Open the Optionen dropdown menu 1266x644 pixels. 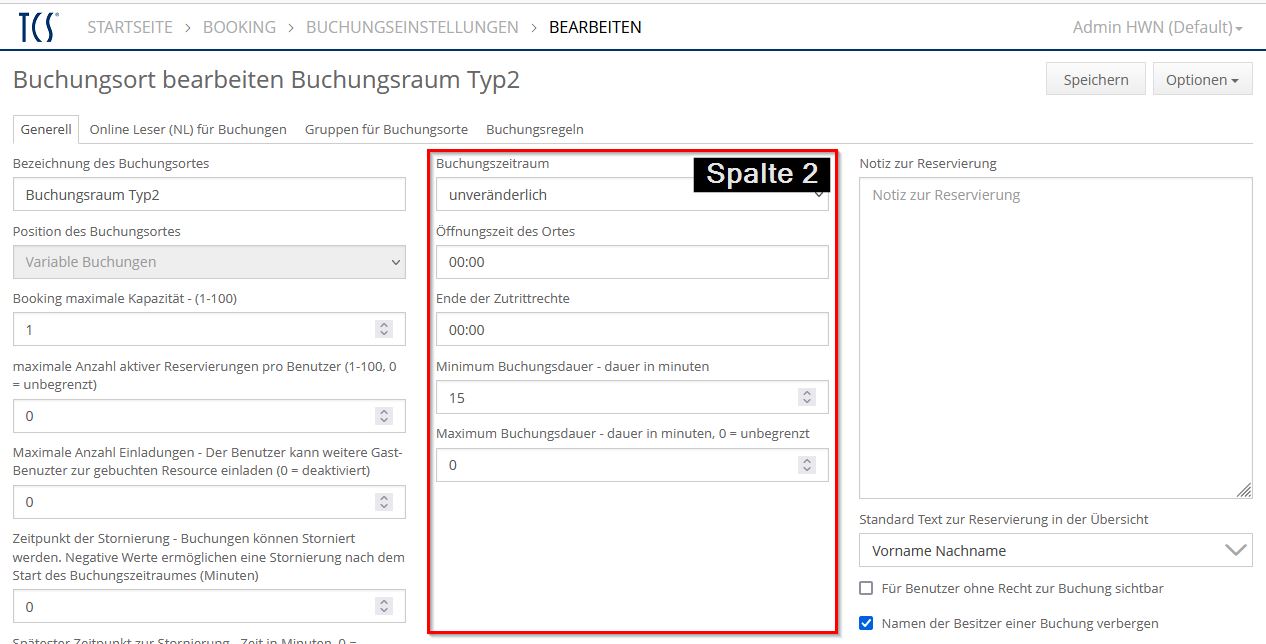point(1202,80)
